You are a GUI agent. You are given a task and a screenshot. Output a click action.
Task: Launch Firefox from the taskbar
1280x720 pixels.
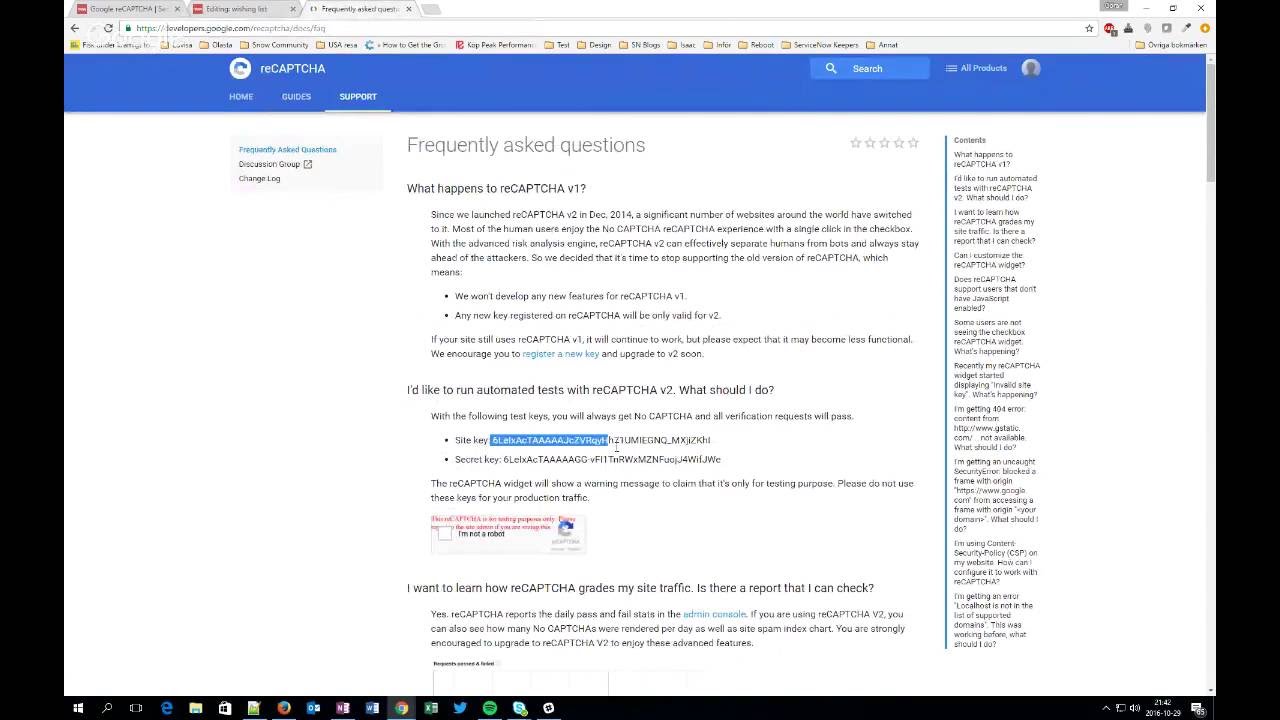[x=284, y=708]
